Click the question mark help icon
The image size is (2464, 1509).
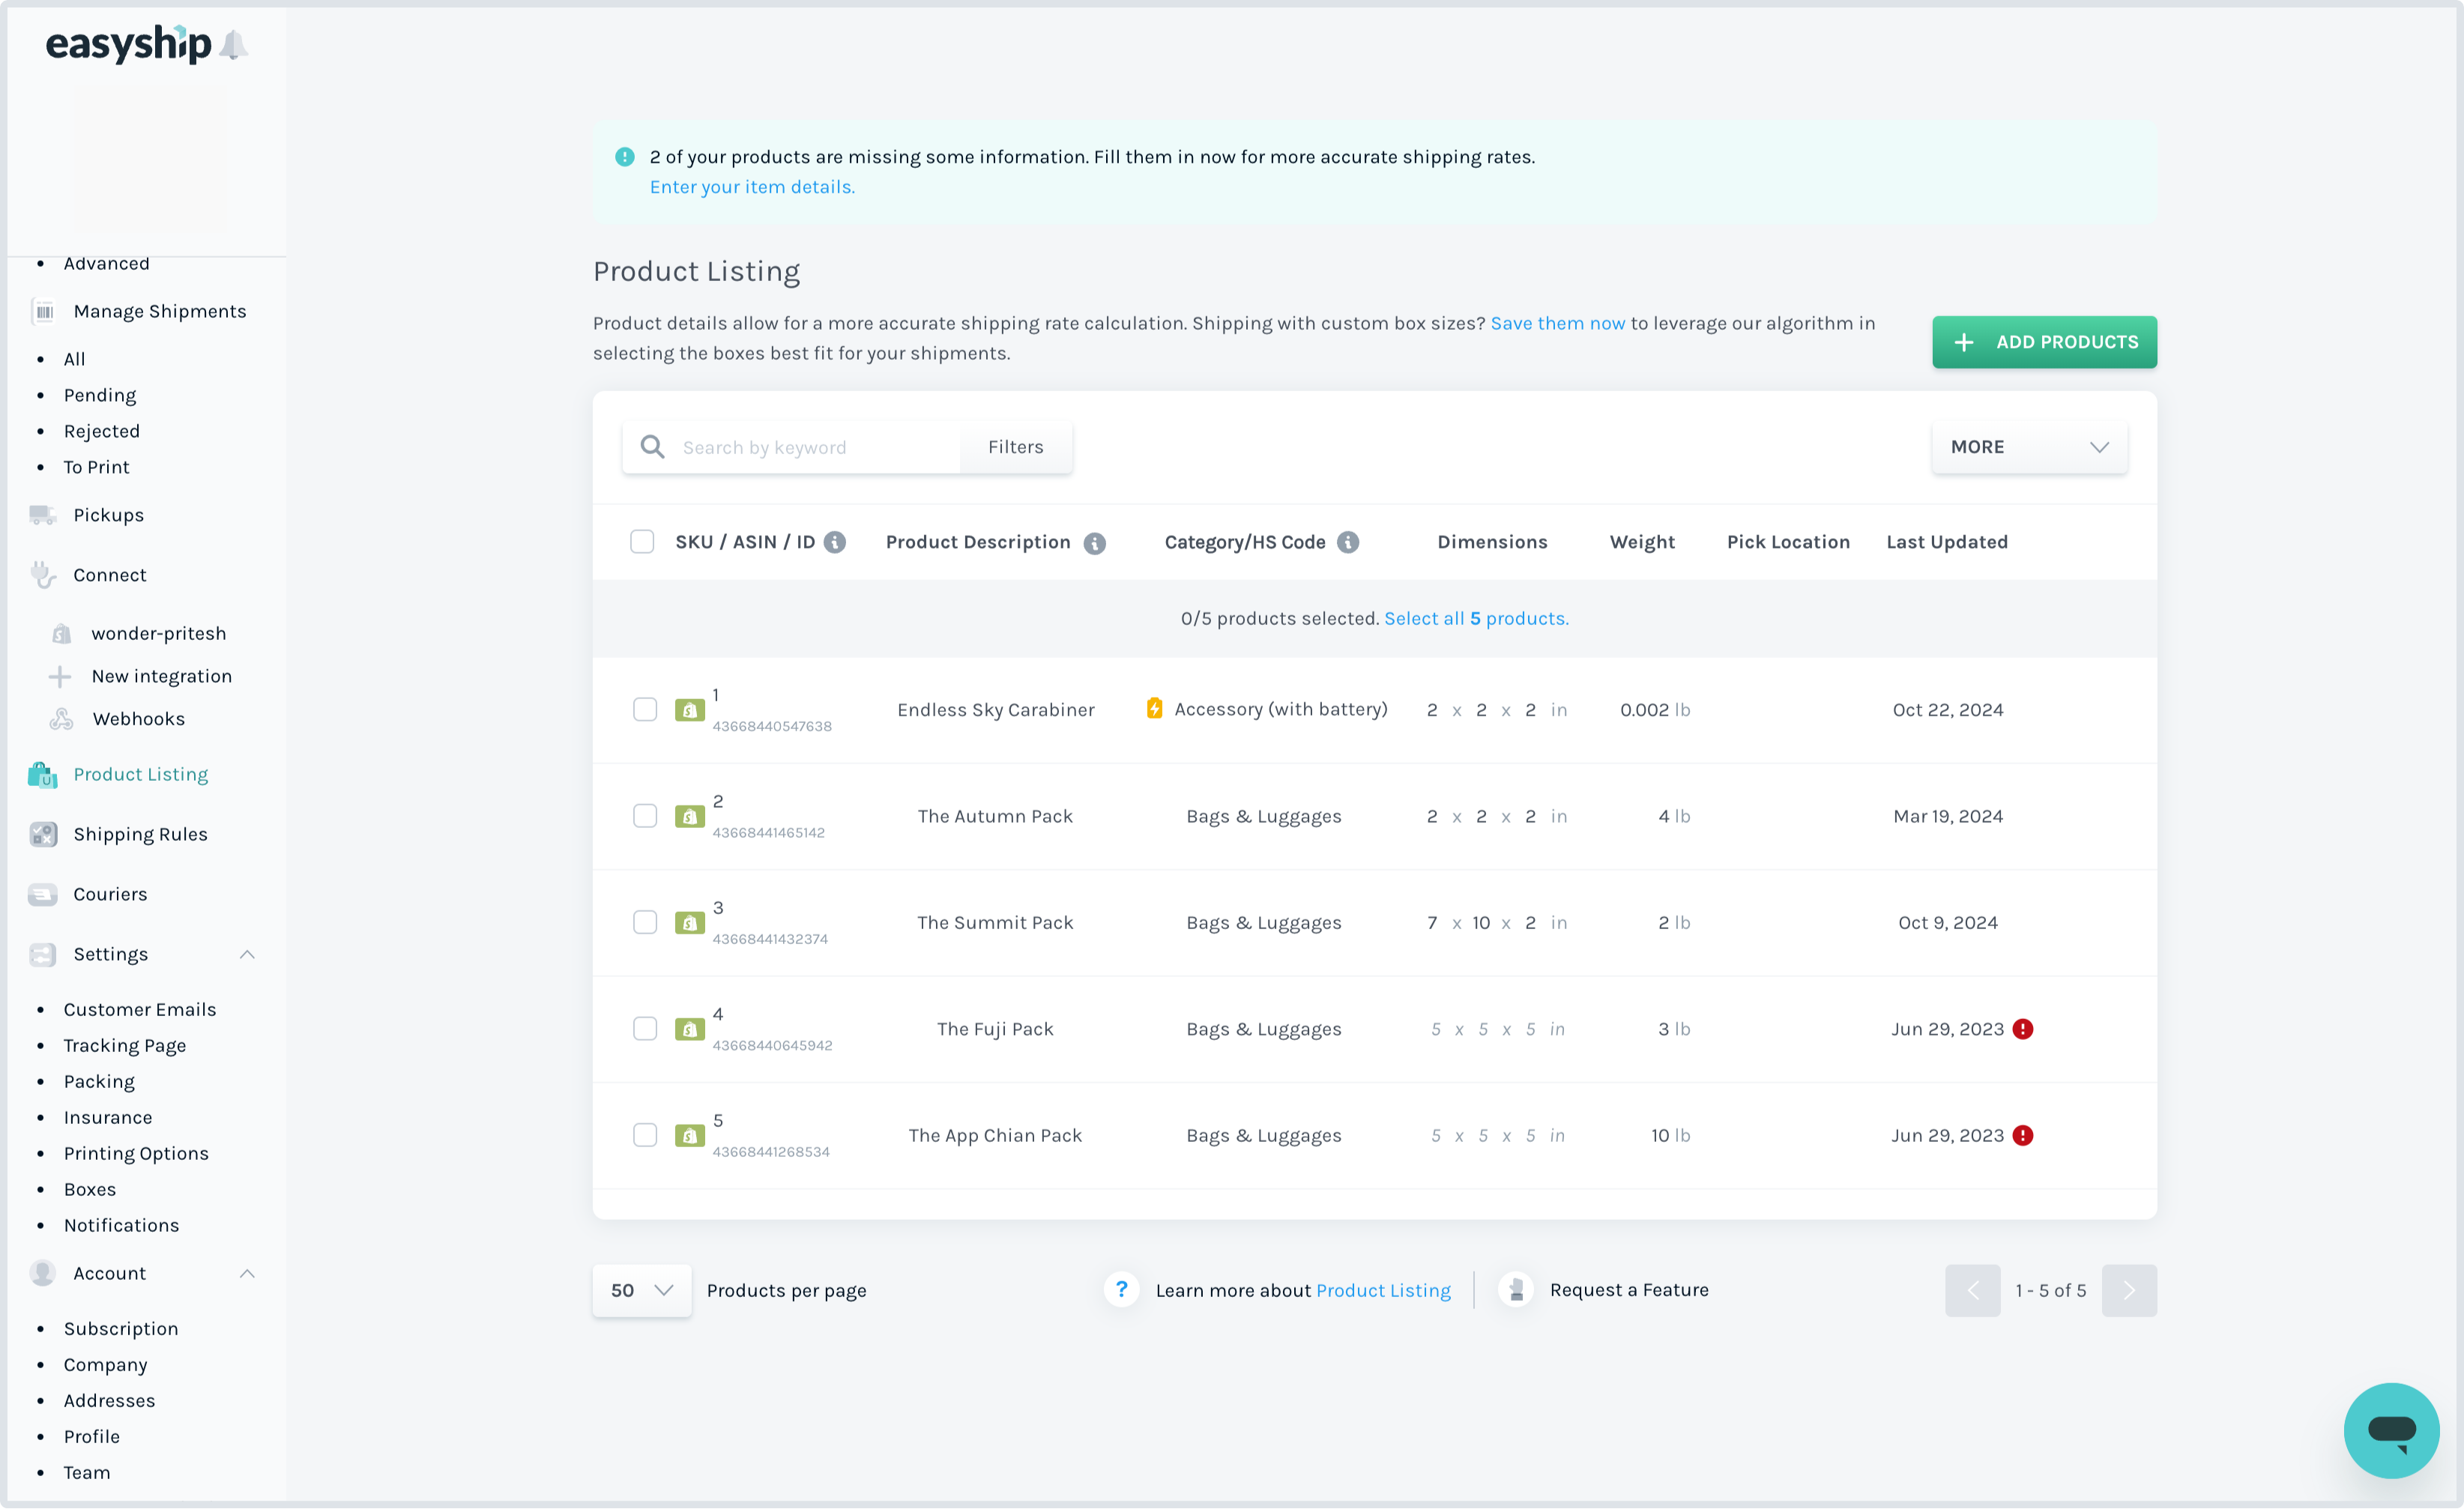pyautogui.click(x=1121, y=1290)
